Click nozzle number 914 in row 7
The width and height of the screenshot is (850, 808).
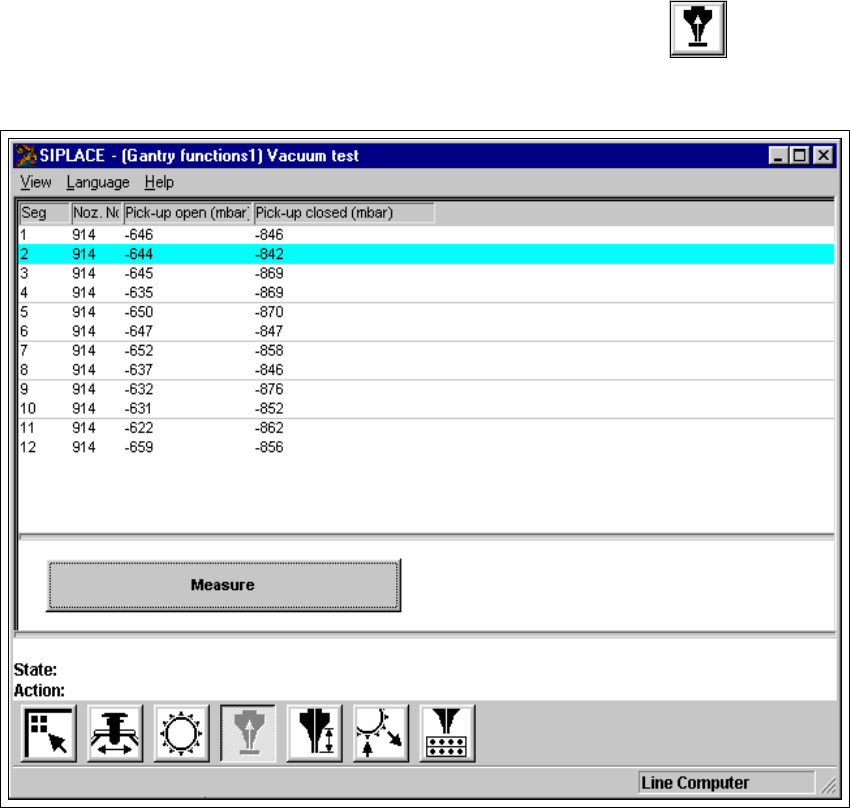84,351
